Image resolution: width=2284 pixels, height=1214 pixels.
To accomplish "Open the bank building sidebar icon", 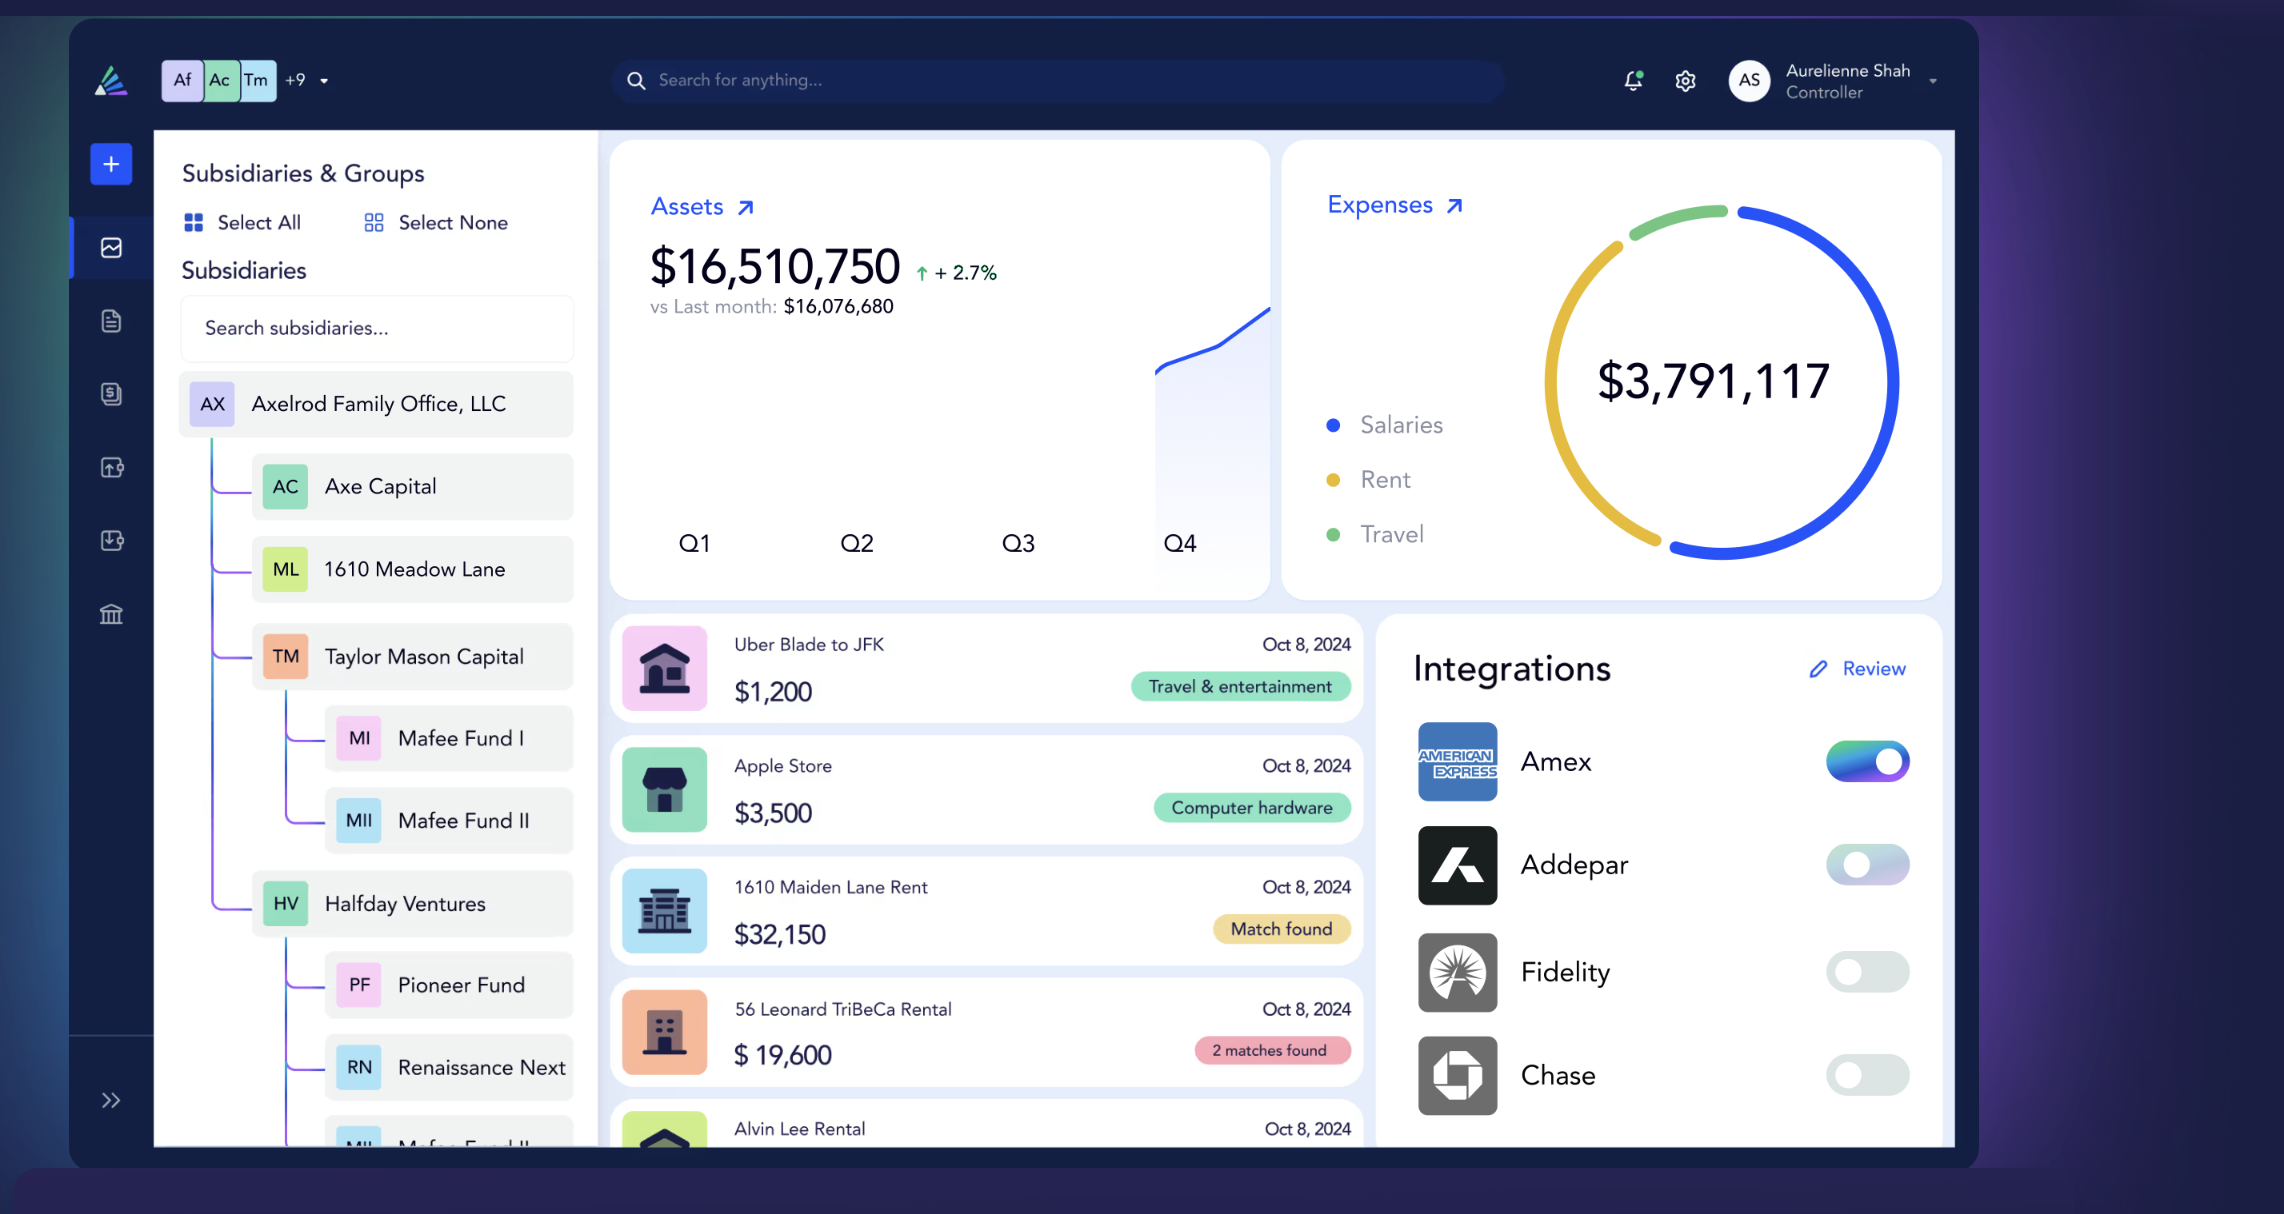I will click(x=111, y=614).
